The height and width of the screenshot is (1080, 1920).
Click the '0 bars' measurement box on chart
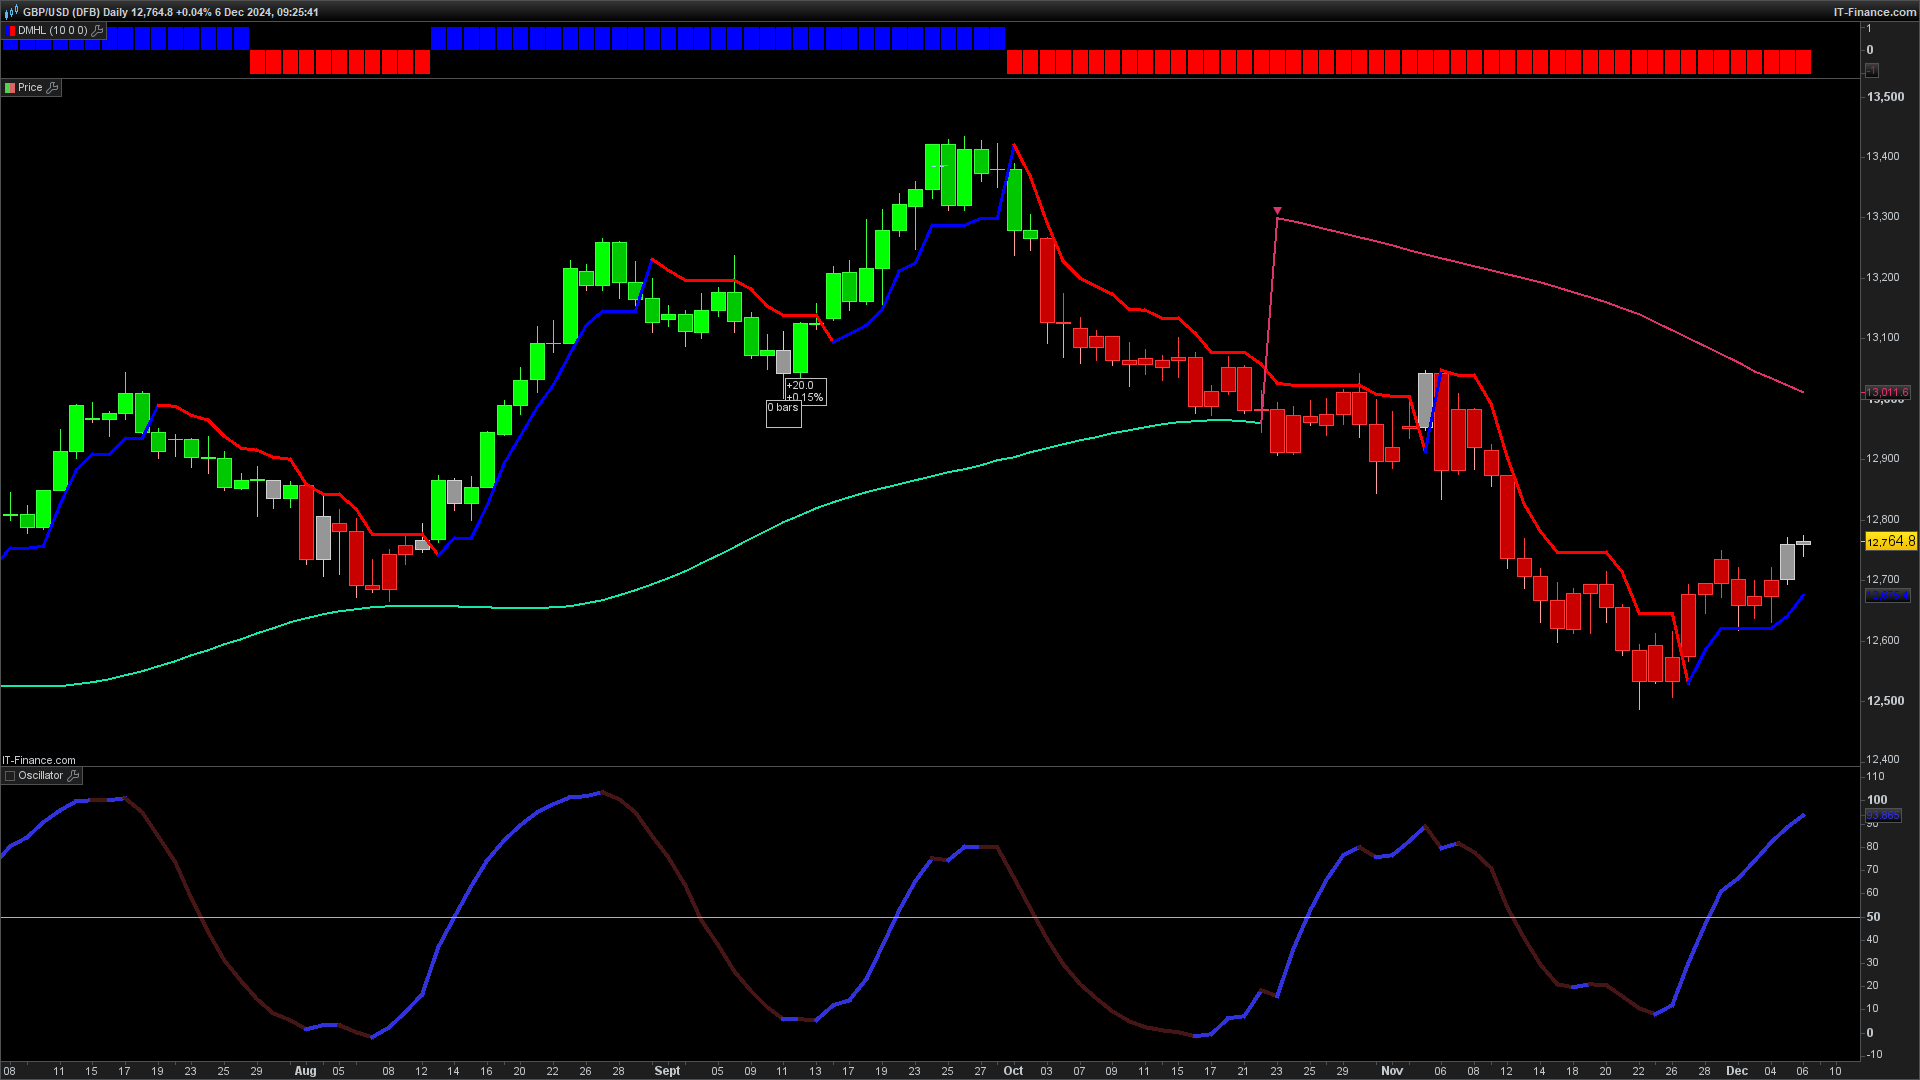point(783,408)
